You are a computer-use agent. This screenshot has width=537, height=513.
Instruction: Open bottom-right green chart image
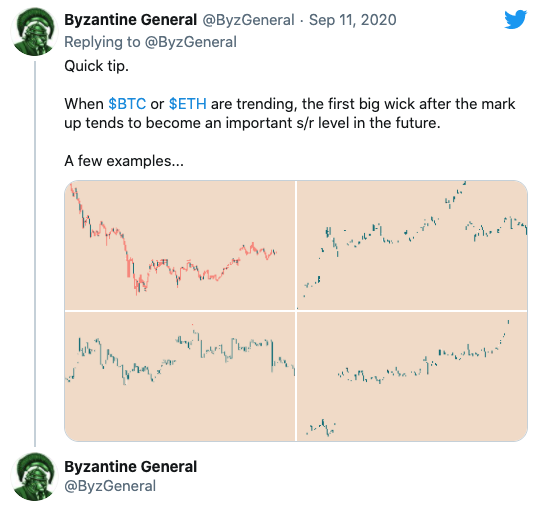(x=412, y=376)
